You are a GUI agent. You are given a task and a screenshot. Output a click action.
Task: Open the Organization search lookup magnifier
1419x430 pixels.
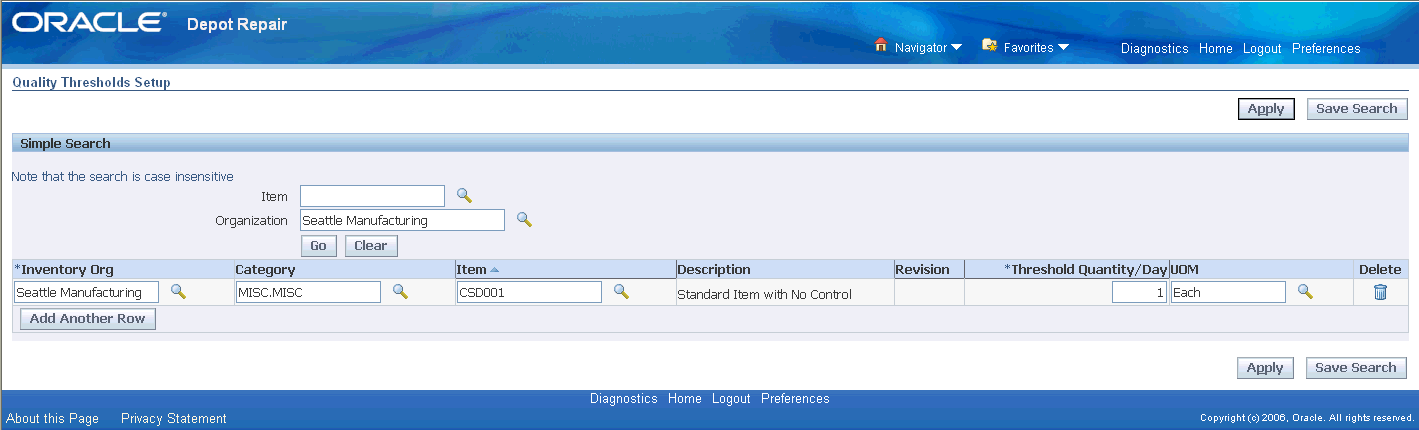click(524, 220)
